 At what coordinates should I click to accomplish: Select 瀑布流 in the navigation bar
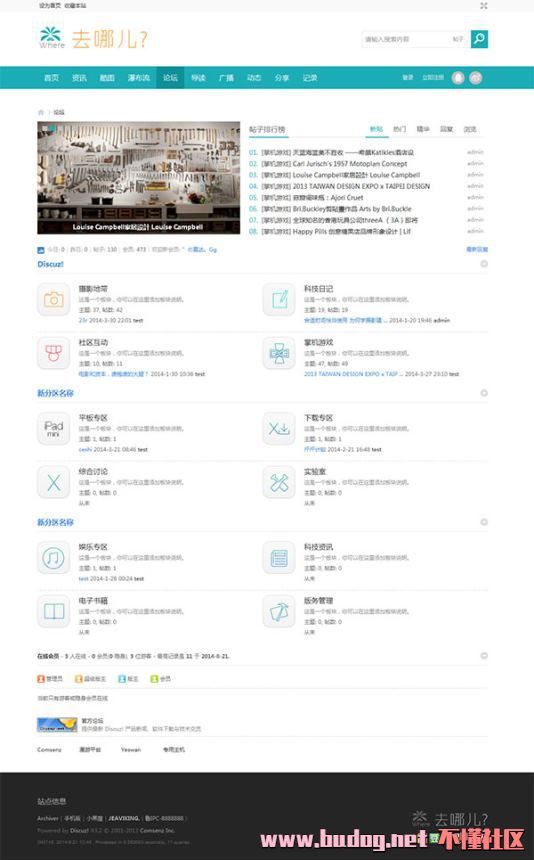(x=139, y=78)
